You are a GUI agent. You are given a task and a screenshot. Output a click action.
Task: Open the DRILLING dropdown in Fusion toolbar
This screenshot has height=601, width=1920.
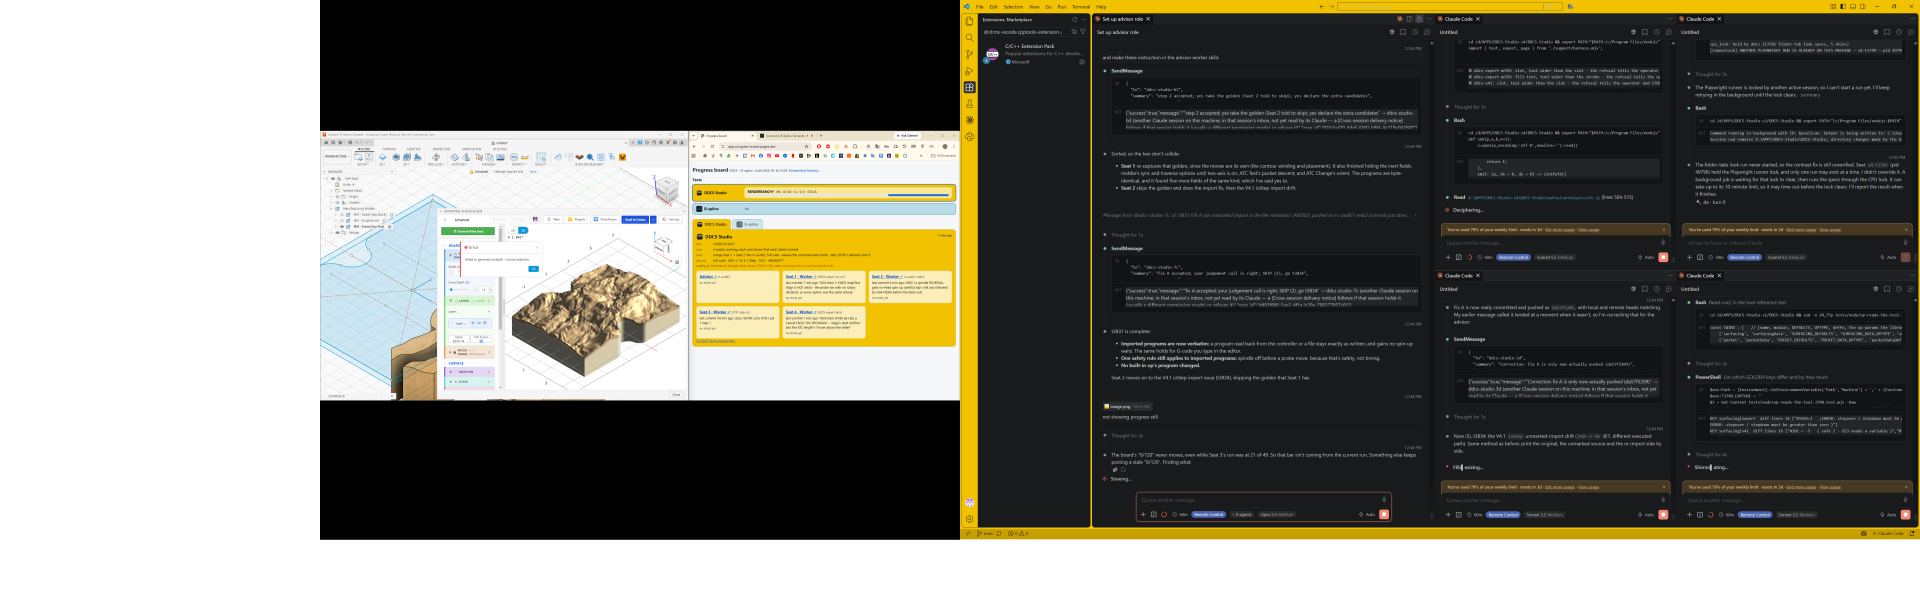point(436,164)
